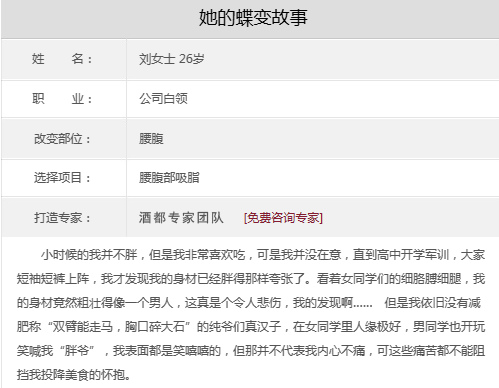This screenshot has height=388, width=499.
Task: Click the 职业 label cell
Action: coord(63,99)
